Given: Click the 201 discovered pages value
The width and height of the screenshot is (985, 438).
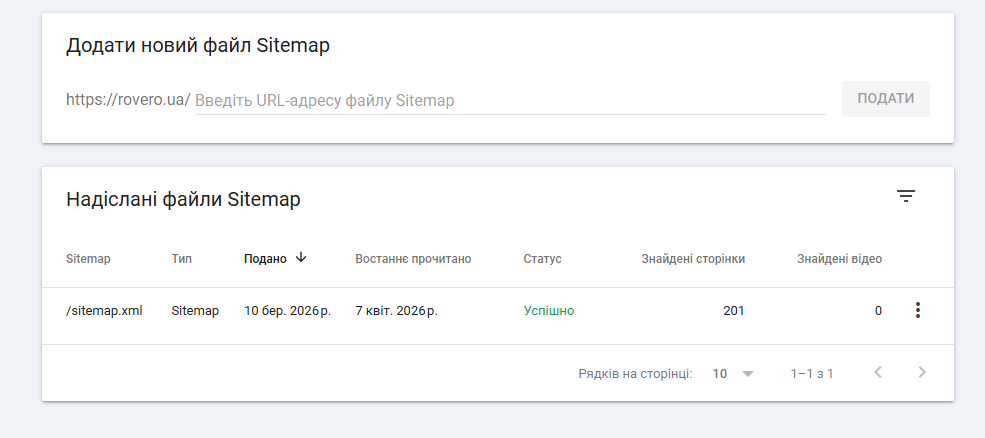Looking at the screenshot, I should pyautogui.click(x=733, y=311).
